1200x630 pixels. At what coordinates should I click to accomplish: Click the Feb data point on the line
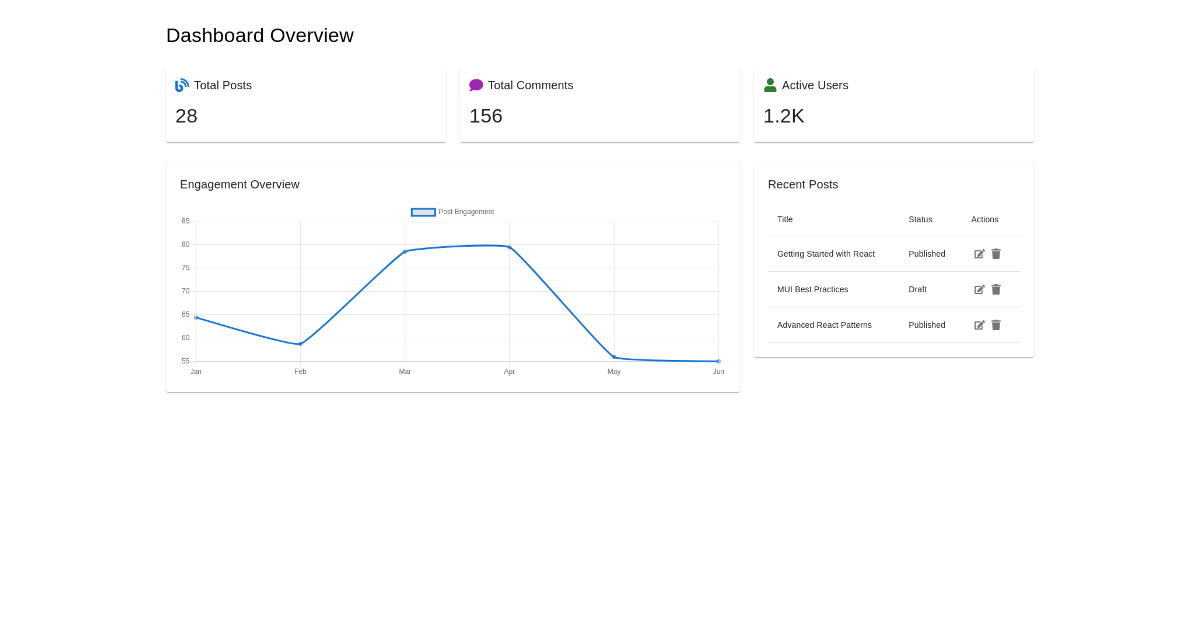(x=300, y=344)
